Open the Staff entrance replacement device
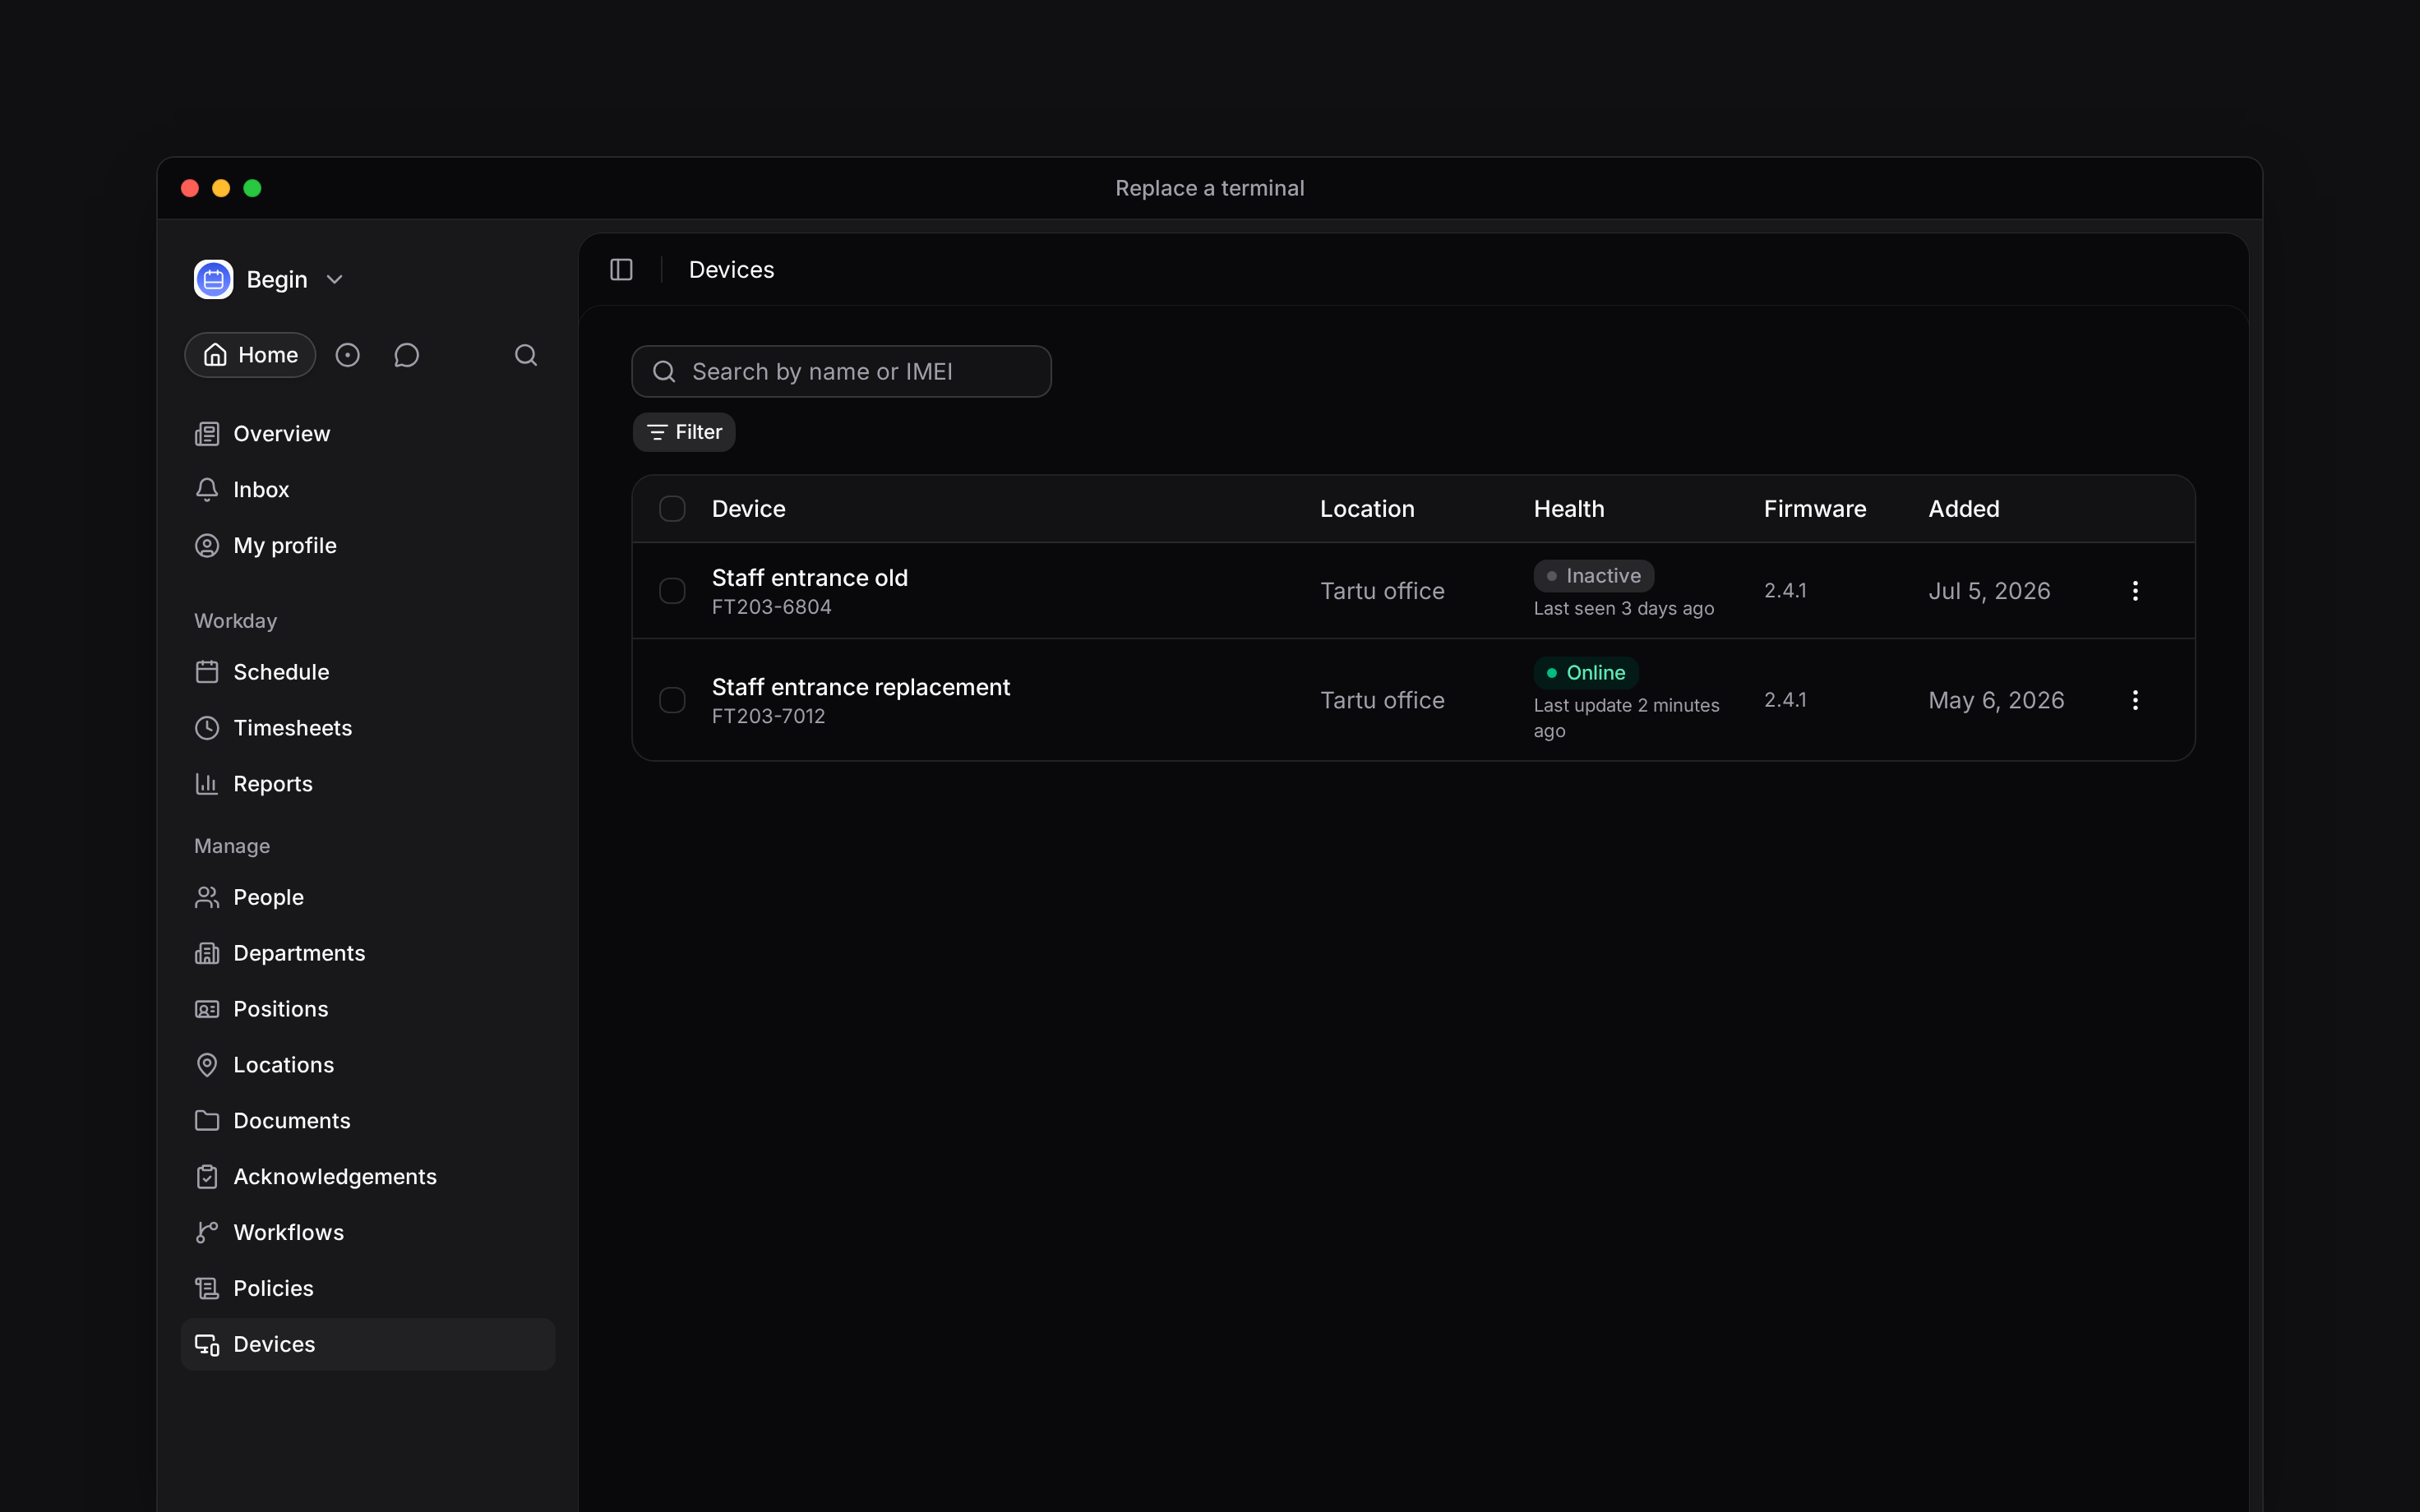Image resolution: width=2420 pixels, height=1512 pixels. [x=861, y=687]
